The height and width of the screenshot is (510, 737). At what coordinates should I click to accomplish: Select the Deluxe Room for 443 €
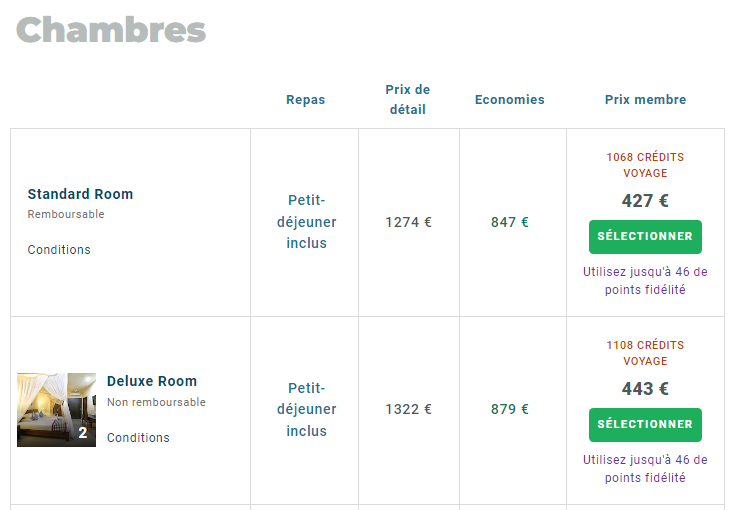click(645, 425)
